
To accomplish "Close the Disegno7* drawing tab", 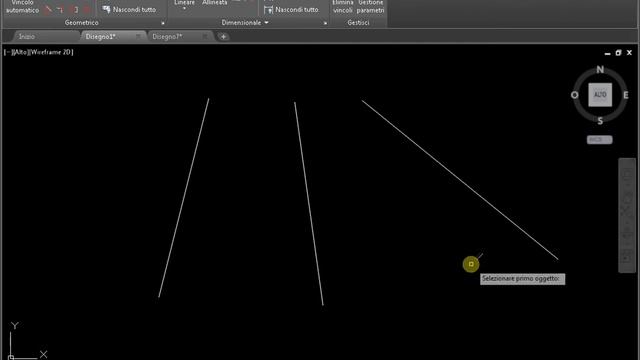I will pos(205,36).
